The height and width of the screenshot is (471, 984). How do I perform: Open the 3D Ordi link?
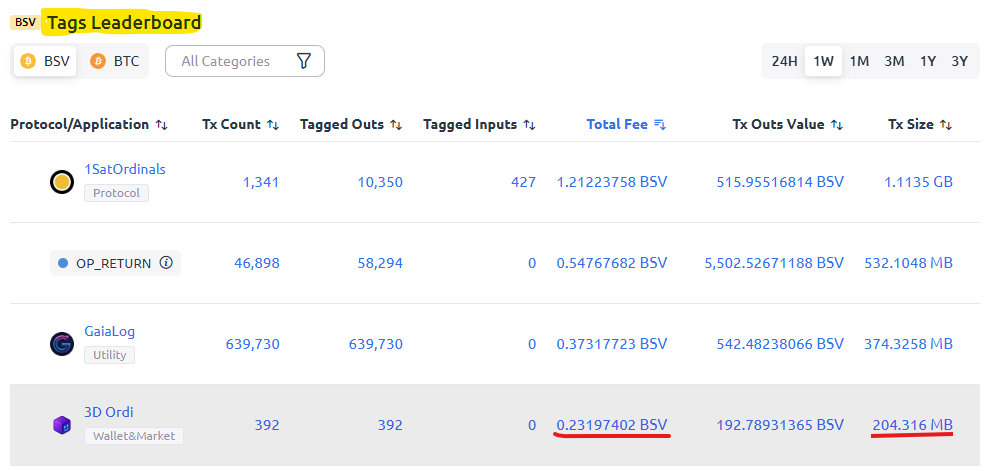(x=109, y=412)
